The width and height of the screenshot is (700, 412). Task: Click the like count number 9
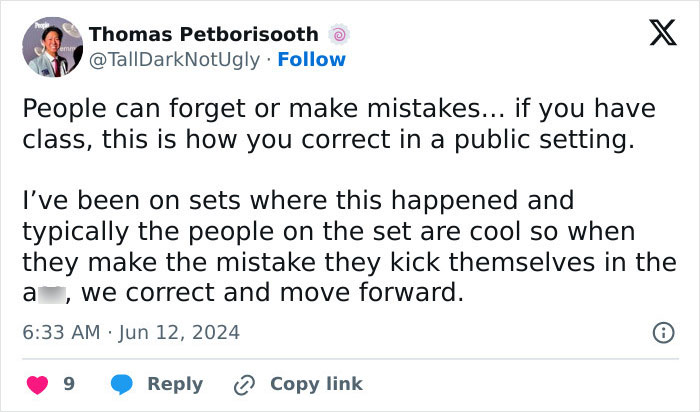point(69,384)
